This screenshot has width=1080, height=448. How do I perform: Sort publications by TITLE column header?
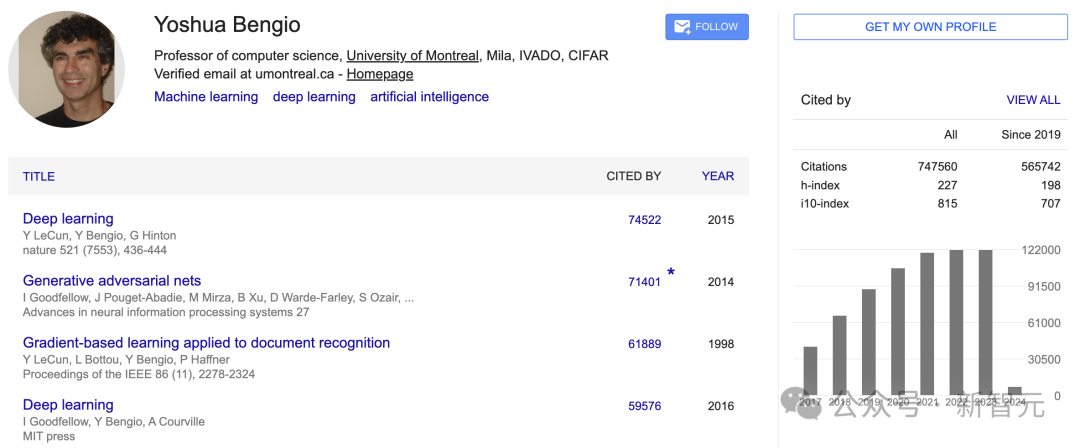point(39,176)
